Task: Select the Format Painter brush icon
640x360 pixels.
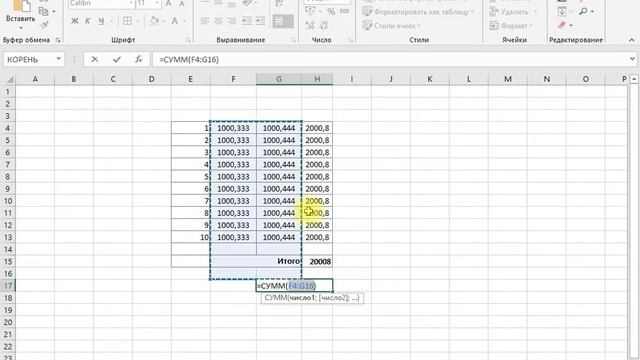Action: (44, 24)
